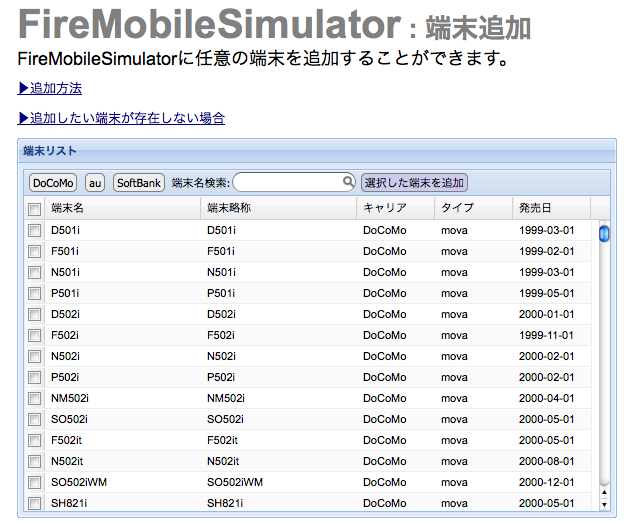This screenshot has height=523, width=624.
Task: Toggle the select-all header checkbox
Action: point(35,209)
